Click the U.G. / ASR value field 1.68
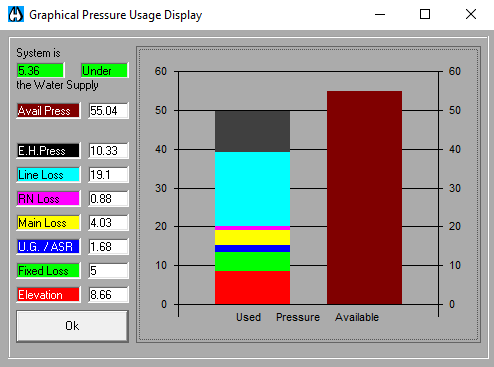The image size is (494, 367). coord(108,247)
